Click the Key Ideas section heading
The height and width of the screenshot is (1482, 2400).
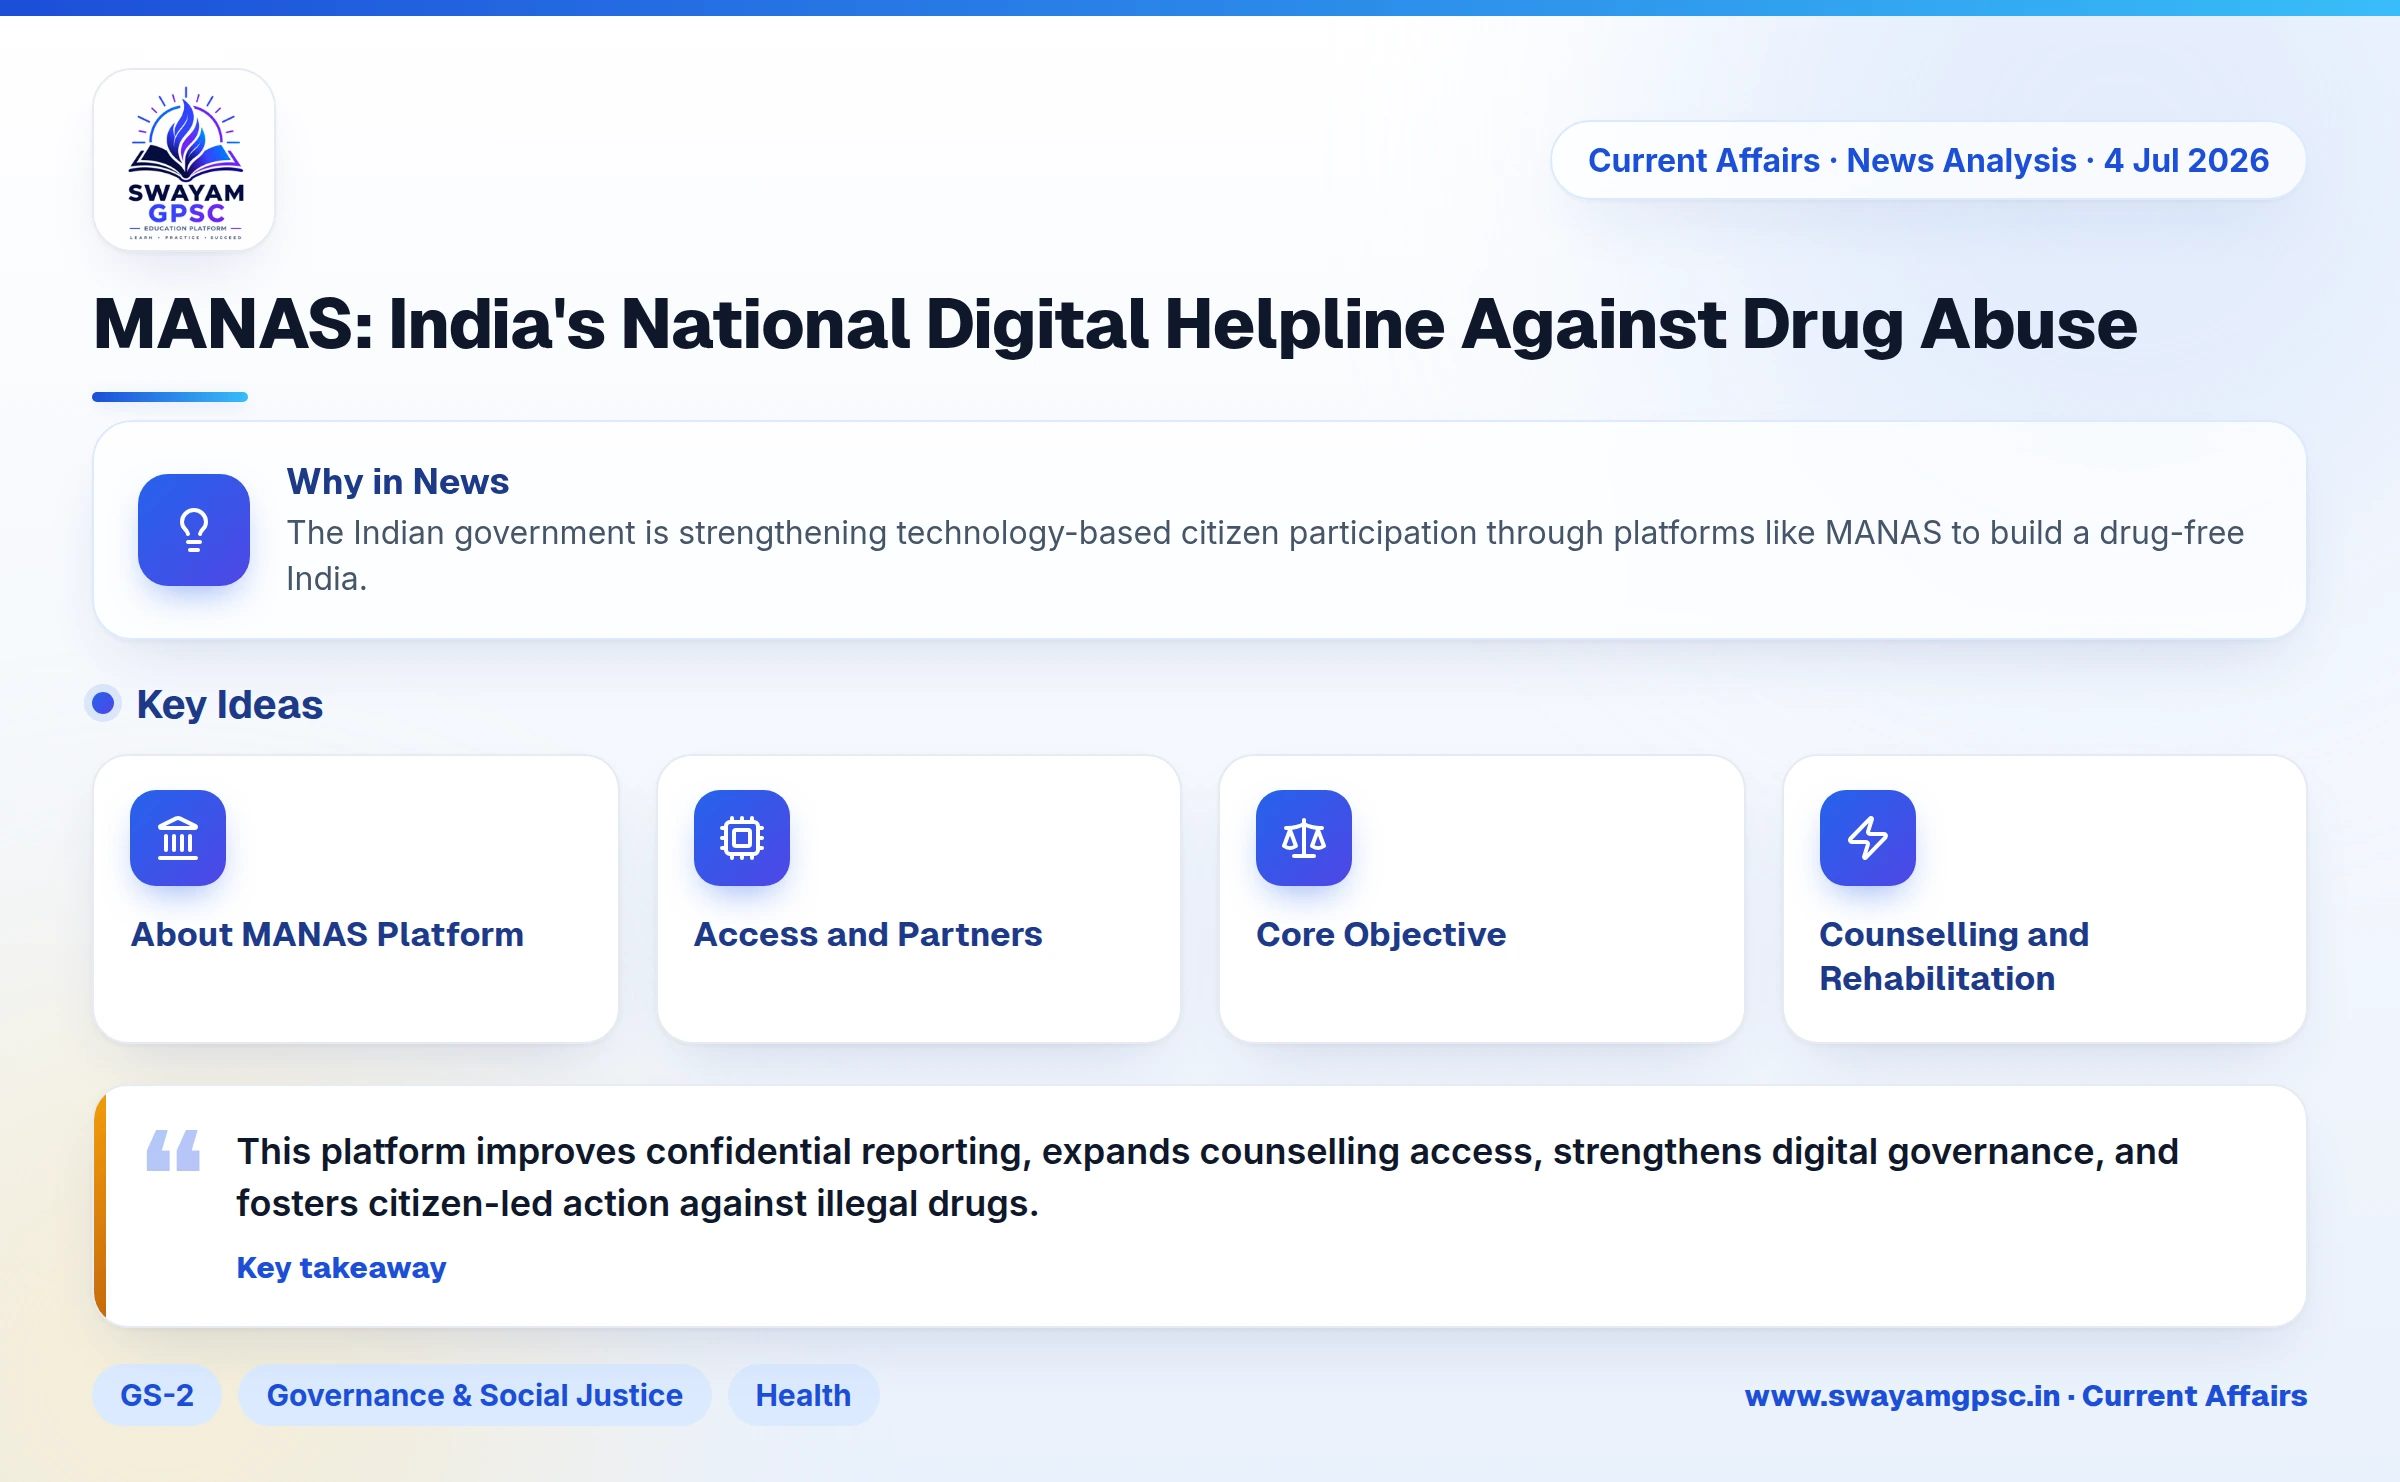(x=230, y=704)
